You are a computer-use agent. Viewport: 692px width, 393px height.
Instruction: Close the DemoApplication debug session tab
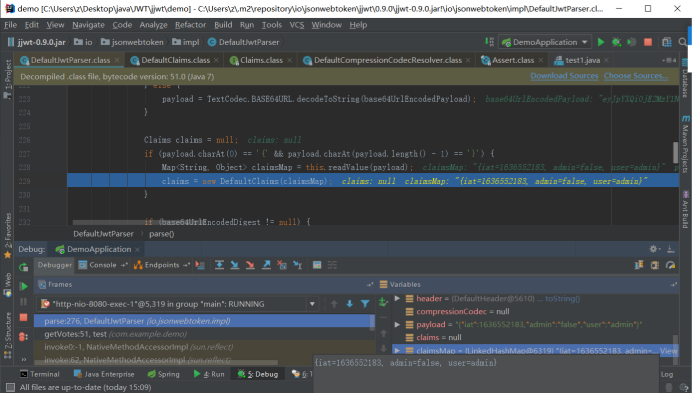click(x=137, y=249)
